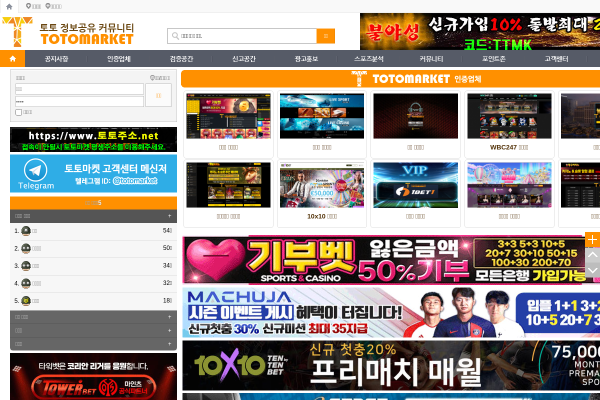600x400 pixels.
Task: Click the rank 2 member avatar
Action: tap(26, 248)
